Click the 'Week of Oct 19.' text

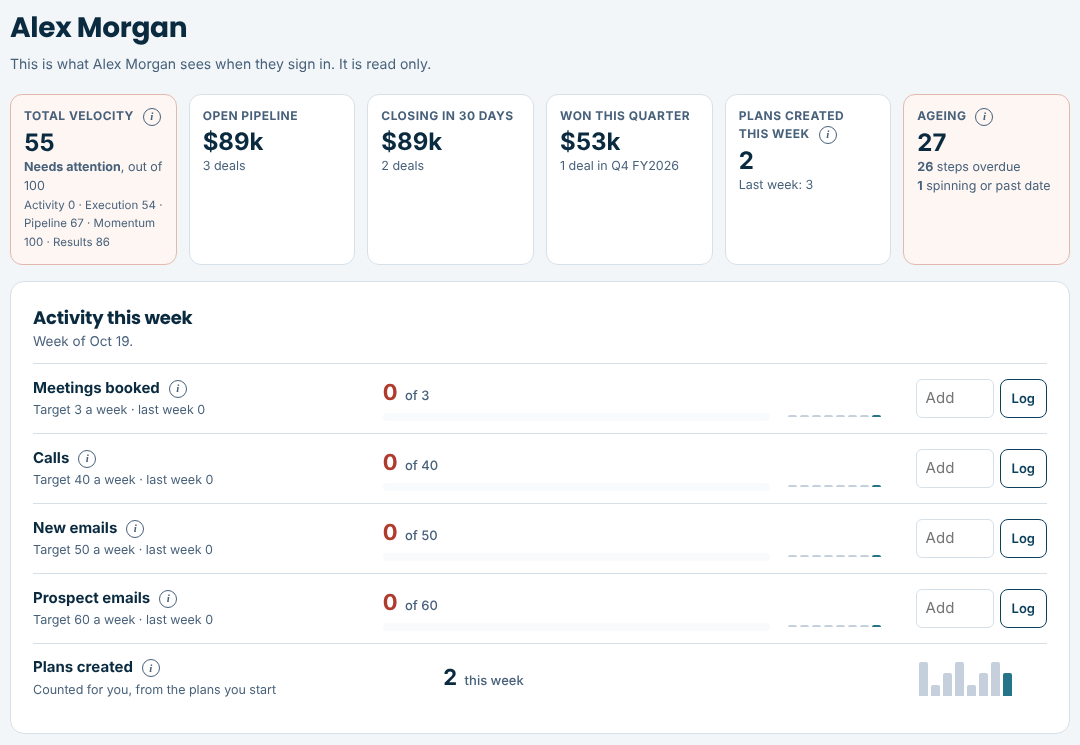pyautogui.click(x=83, y=341)
